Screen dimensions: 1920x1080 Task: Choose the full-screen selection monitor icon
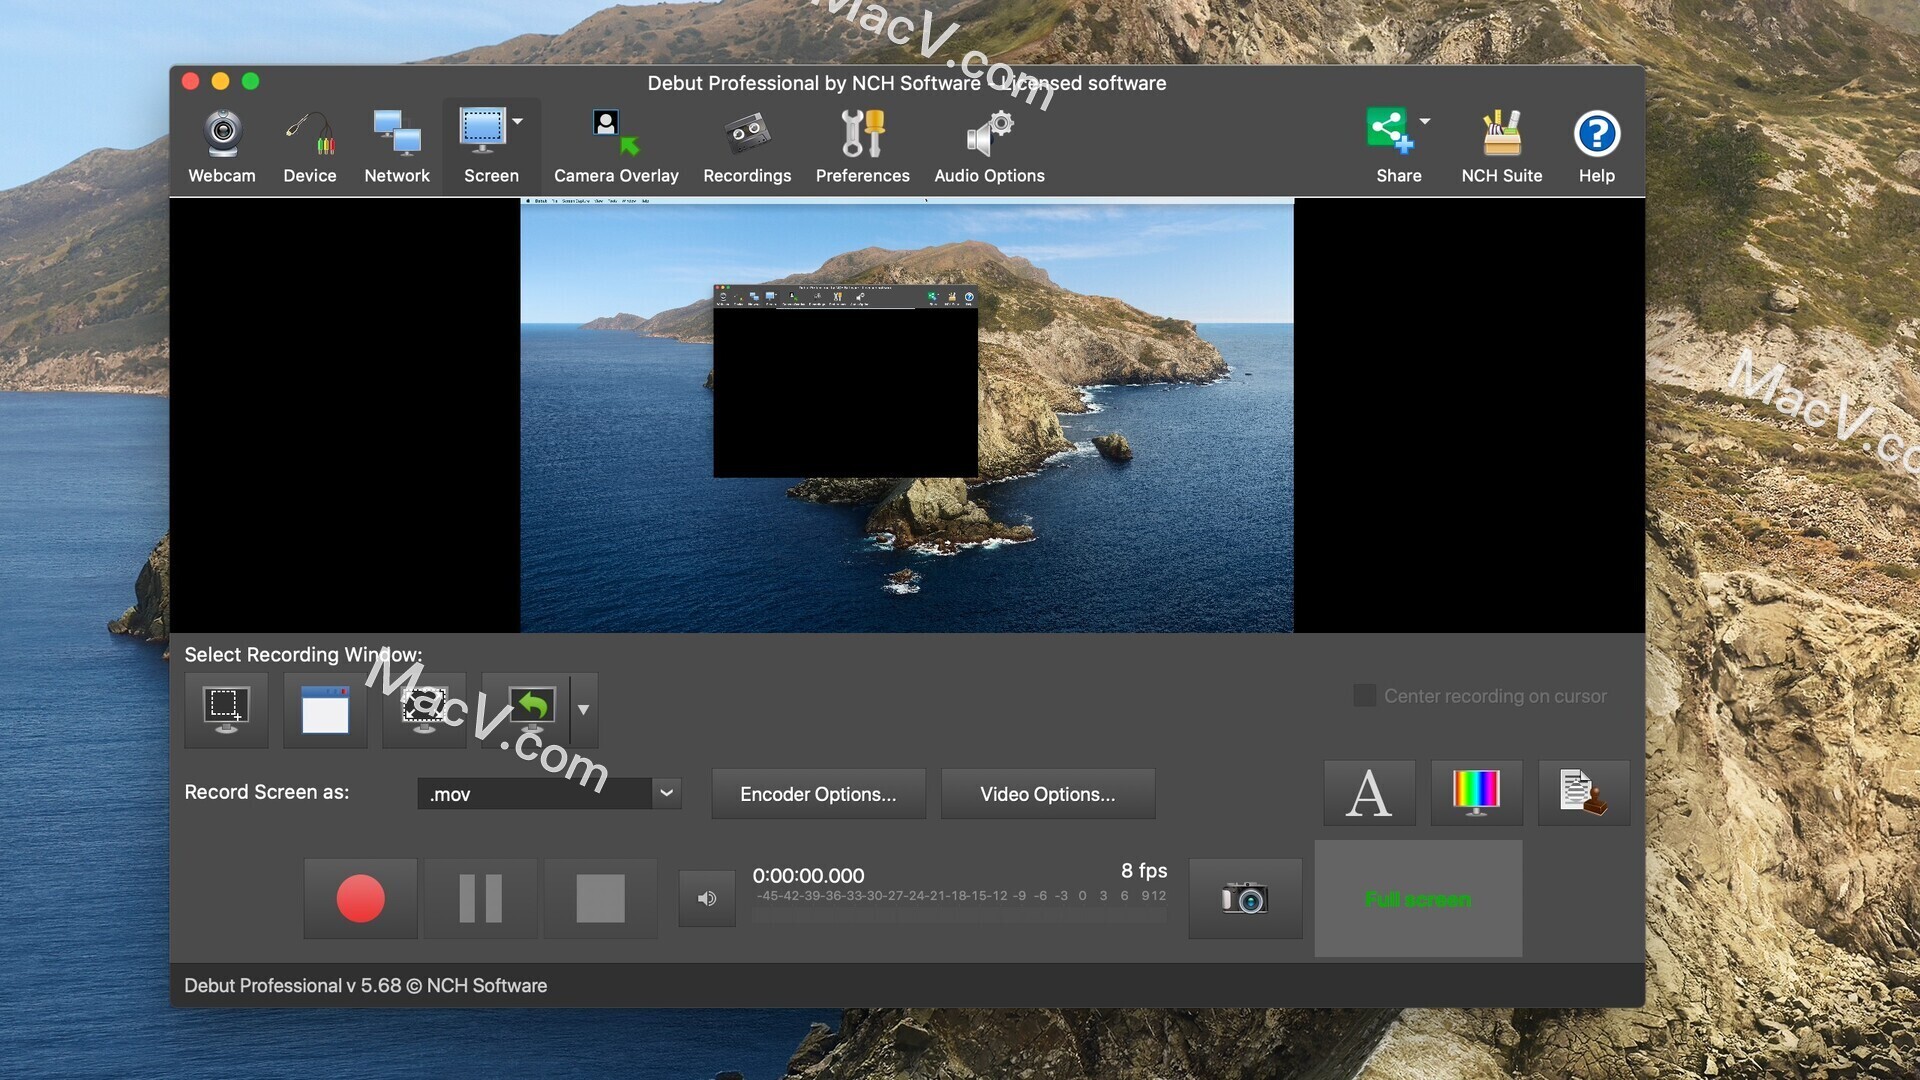point(424,710)
